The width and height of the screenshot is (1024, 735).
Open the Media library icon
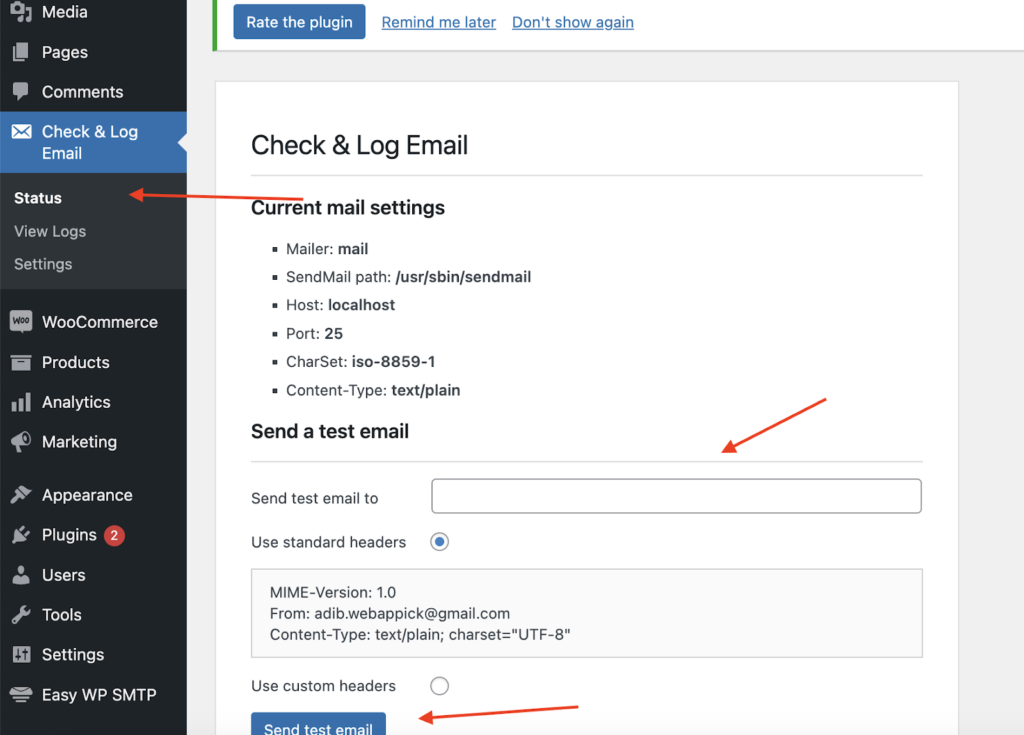coord(23,12)
